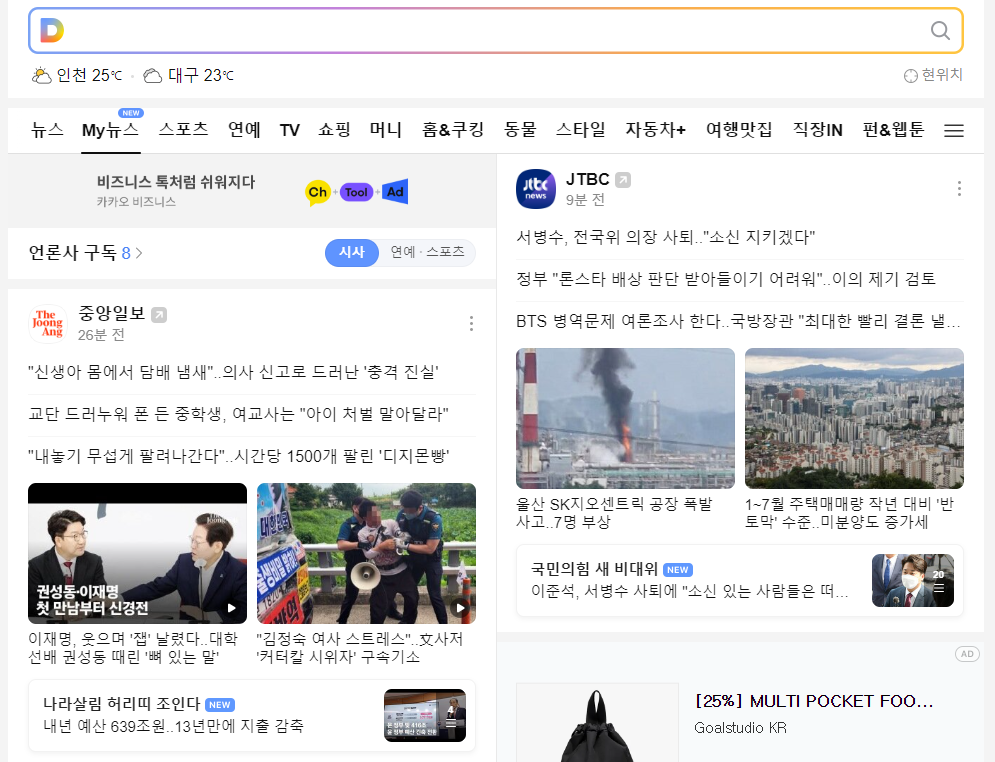Click the external link icon beside JTBC
This screenshot has width=995, height=762.
click(623, 180)
